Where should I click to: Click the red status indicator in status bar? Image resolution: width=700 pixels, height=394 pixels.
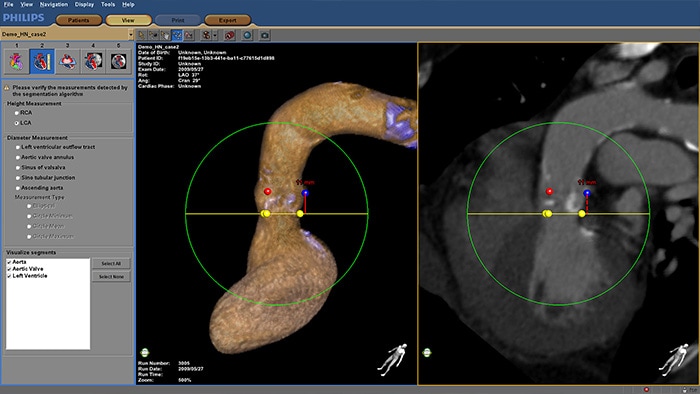pos(646,390)
